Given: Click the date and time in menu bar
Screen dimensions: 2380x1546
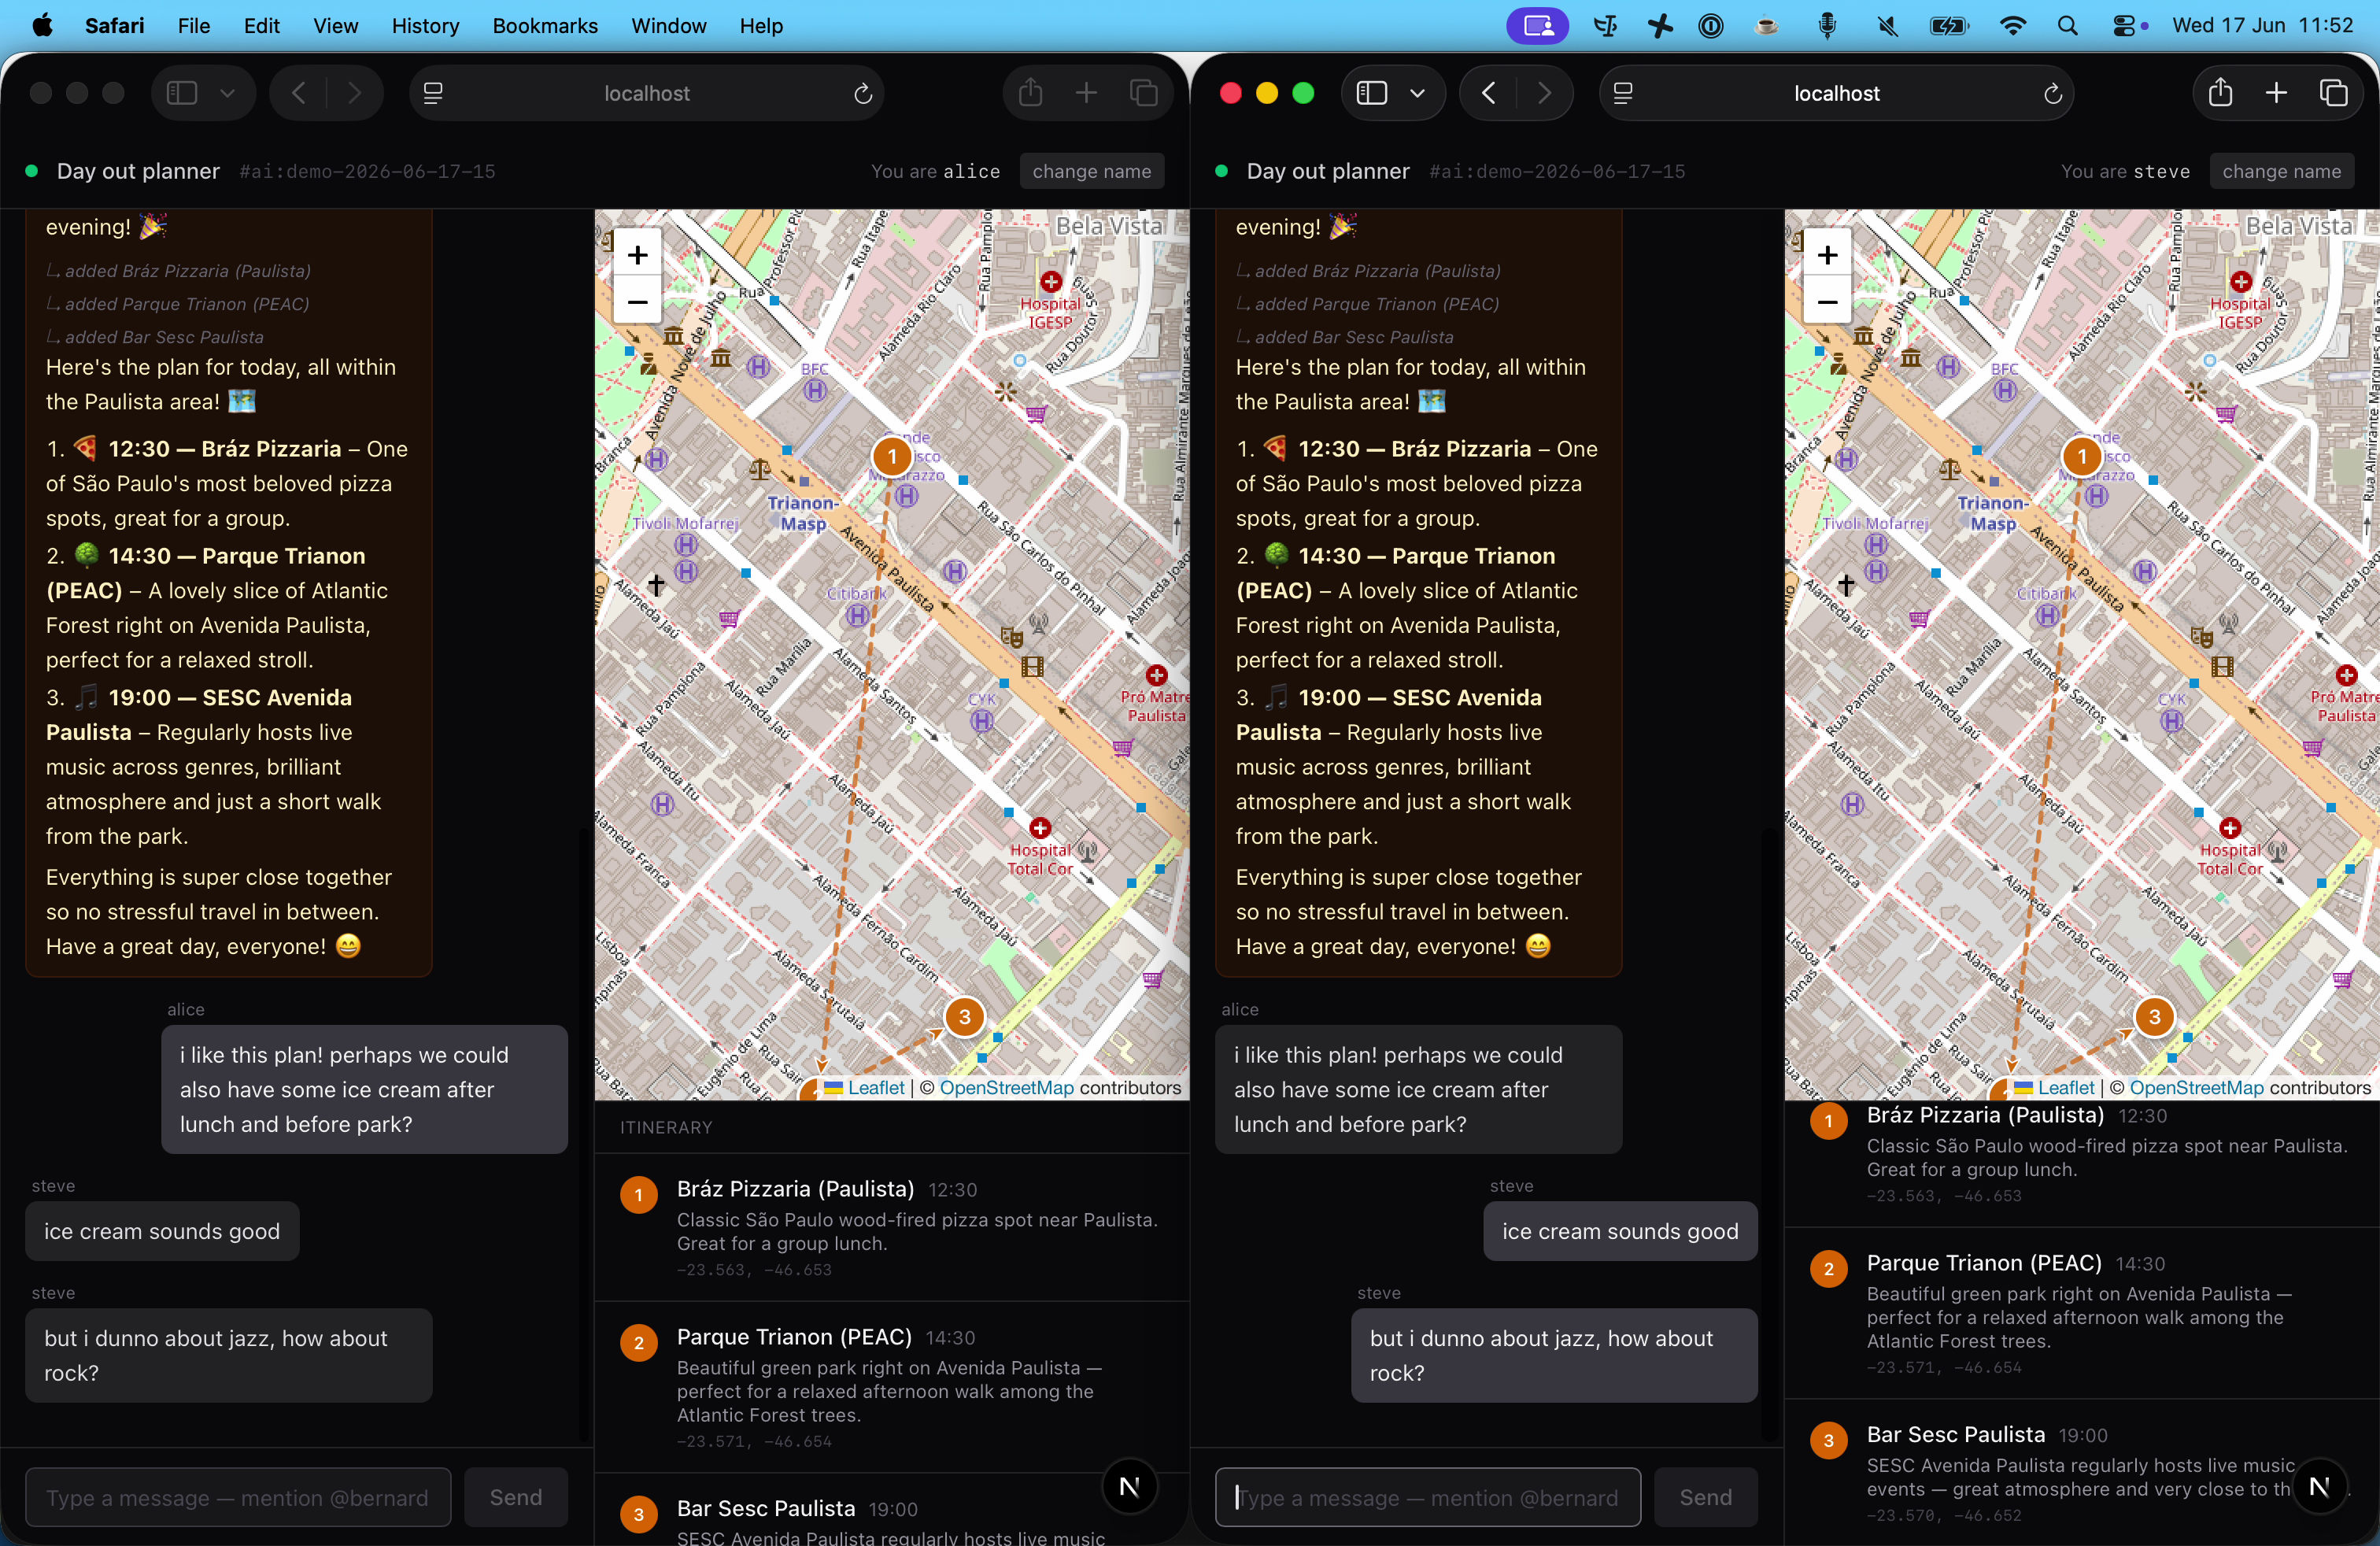Looking at the screenshot, I should point(2263,26).
